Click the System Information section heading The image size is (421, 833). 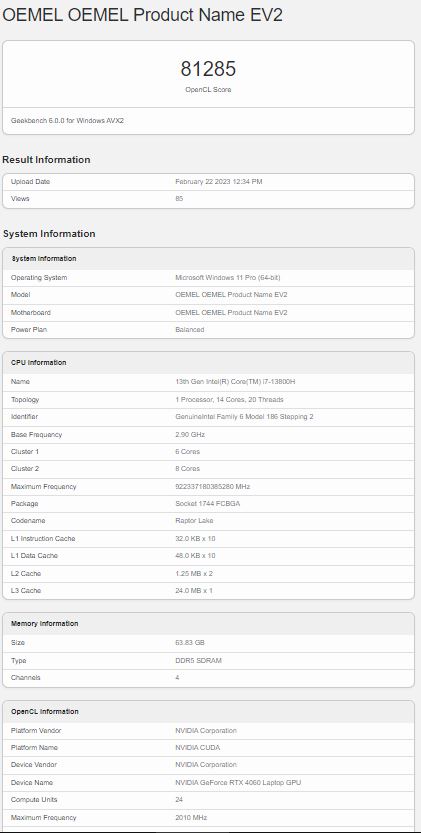click(49, 234)
